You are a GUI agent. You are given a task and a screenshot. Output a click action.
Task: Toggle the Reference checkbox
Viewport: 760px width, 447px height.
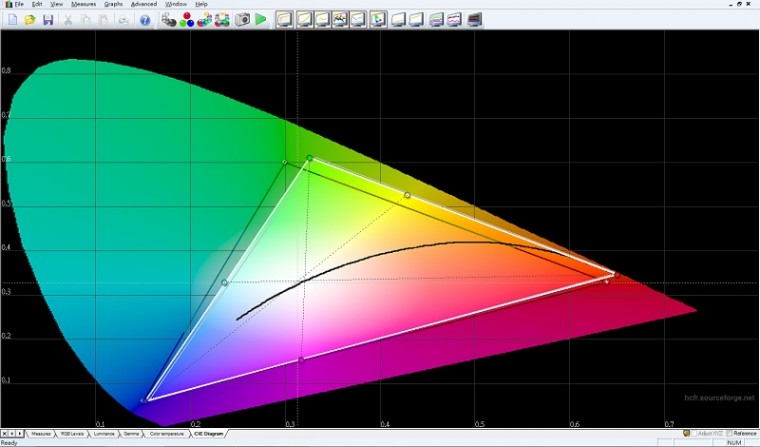(727, 433)
